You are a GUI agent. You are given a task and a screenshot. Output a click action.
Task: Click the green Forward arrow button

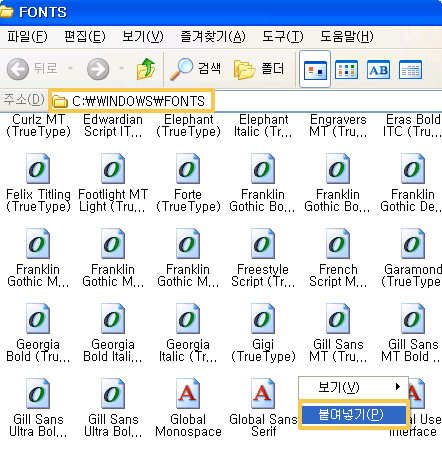tap(98, 69)
